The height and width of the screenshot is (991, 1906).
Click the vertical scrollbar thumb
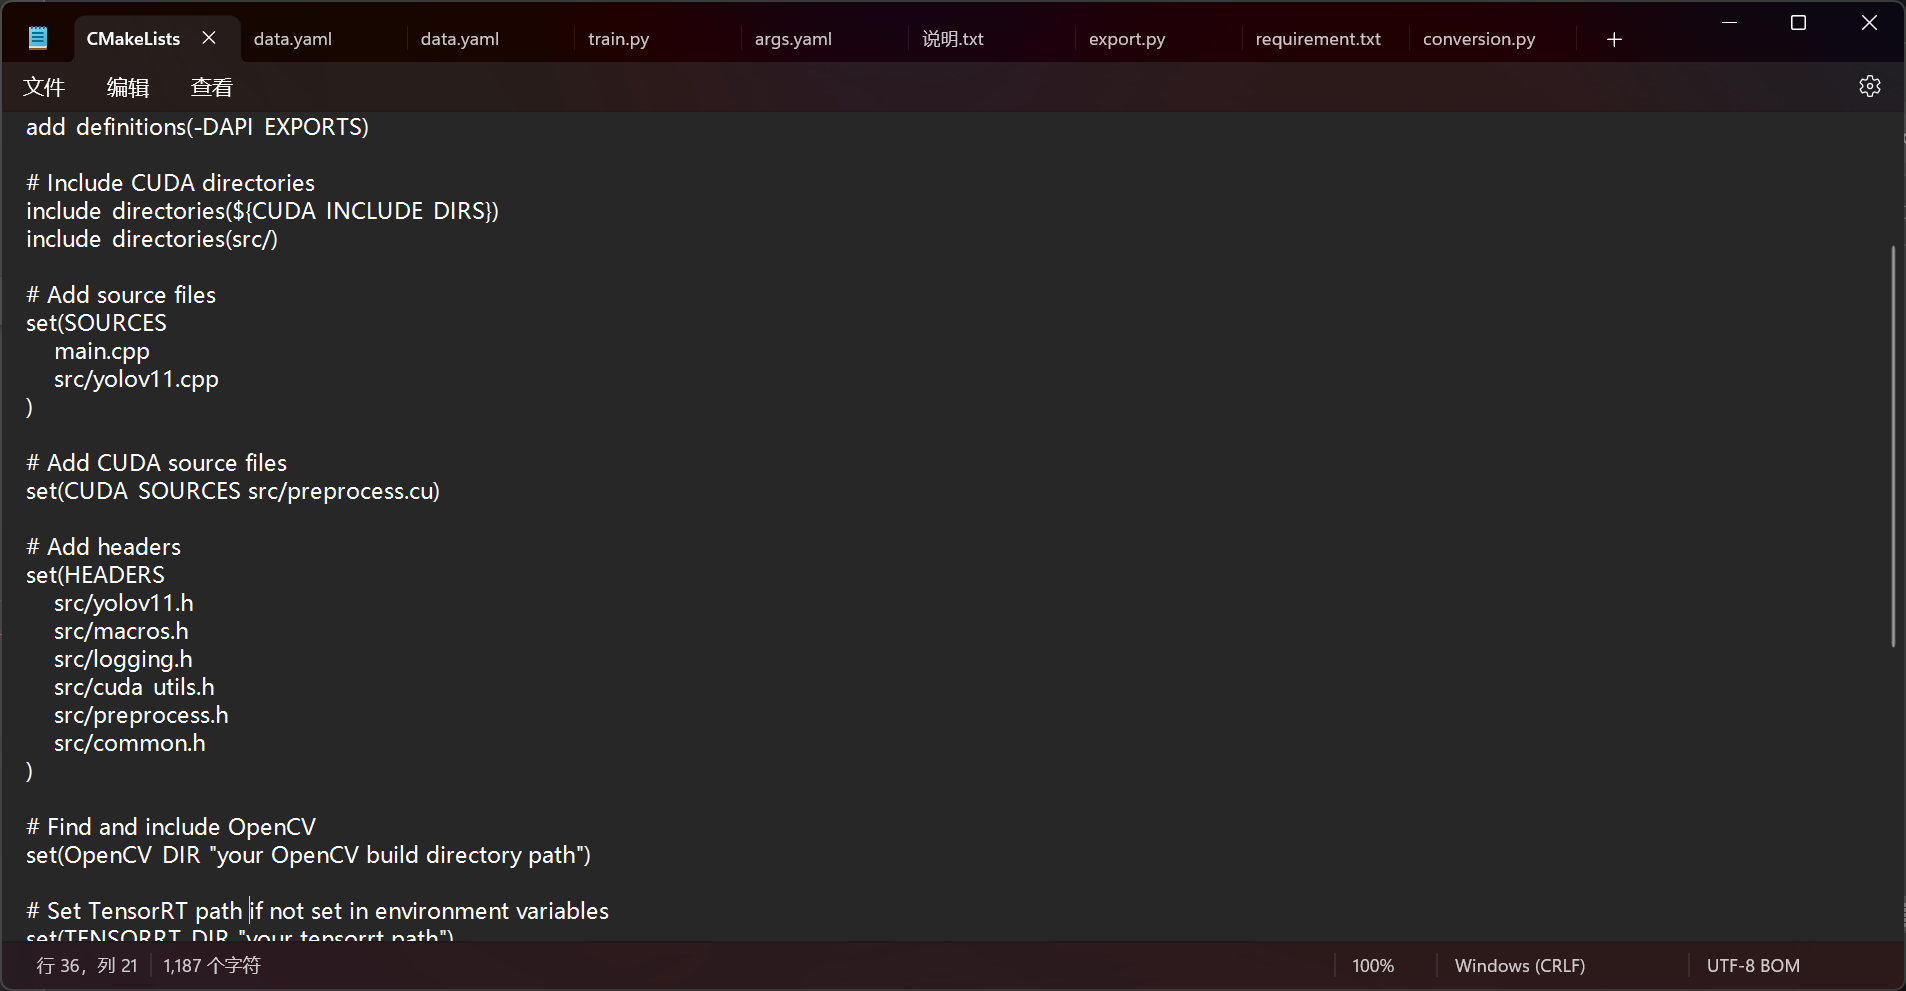click(x=1893, y=446)
